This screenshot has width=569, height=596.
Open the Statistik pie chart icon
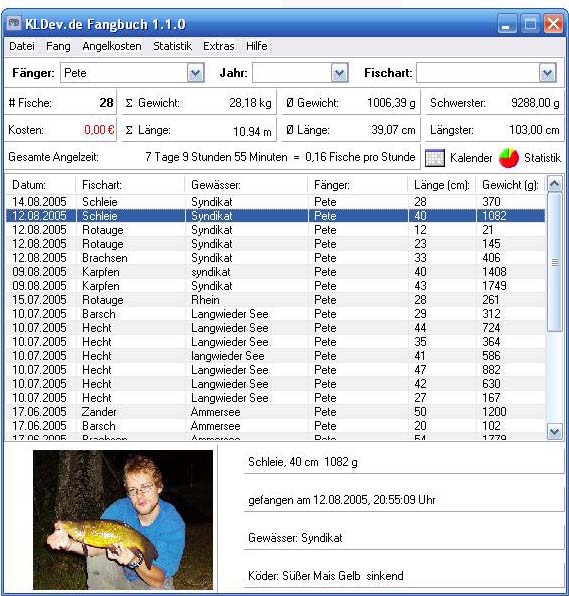(509, 158)
